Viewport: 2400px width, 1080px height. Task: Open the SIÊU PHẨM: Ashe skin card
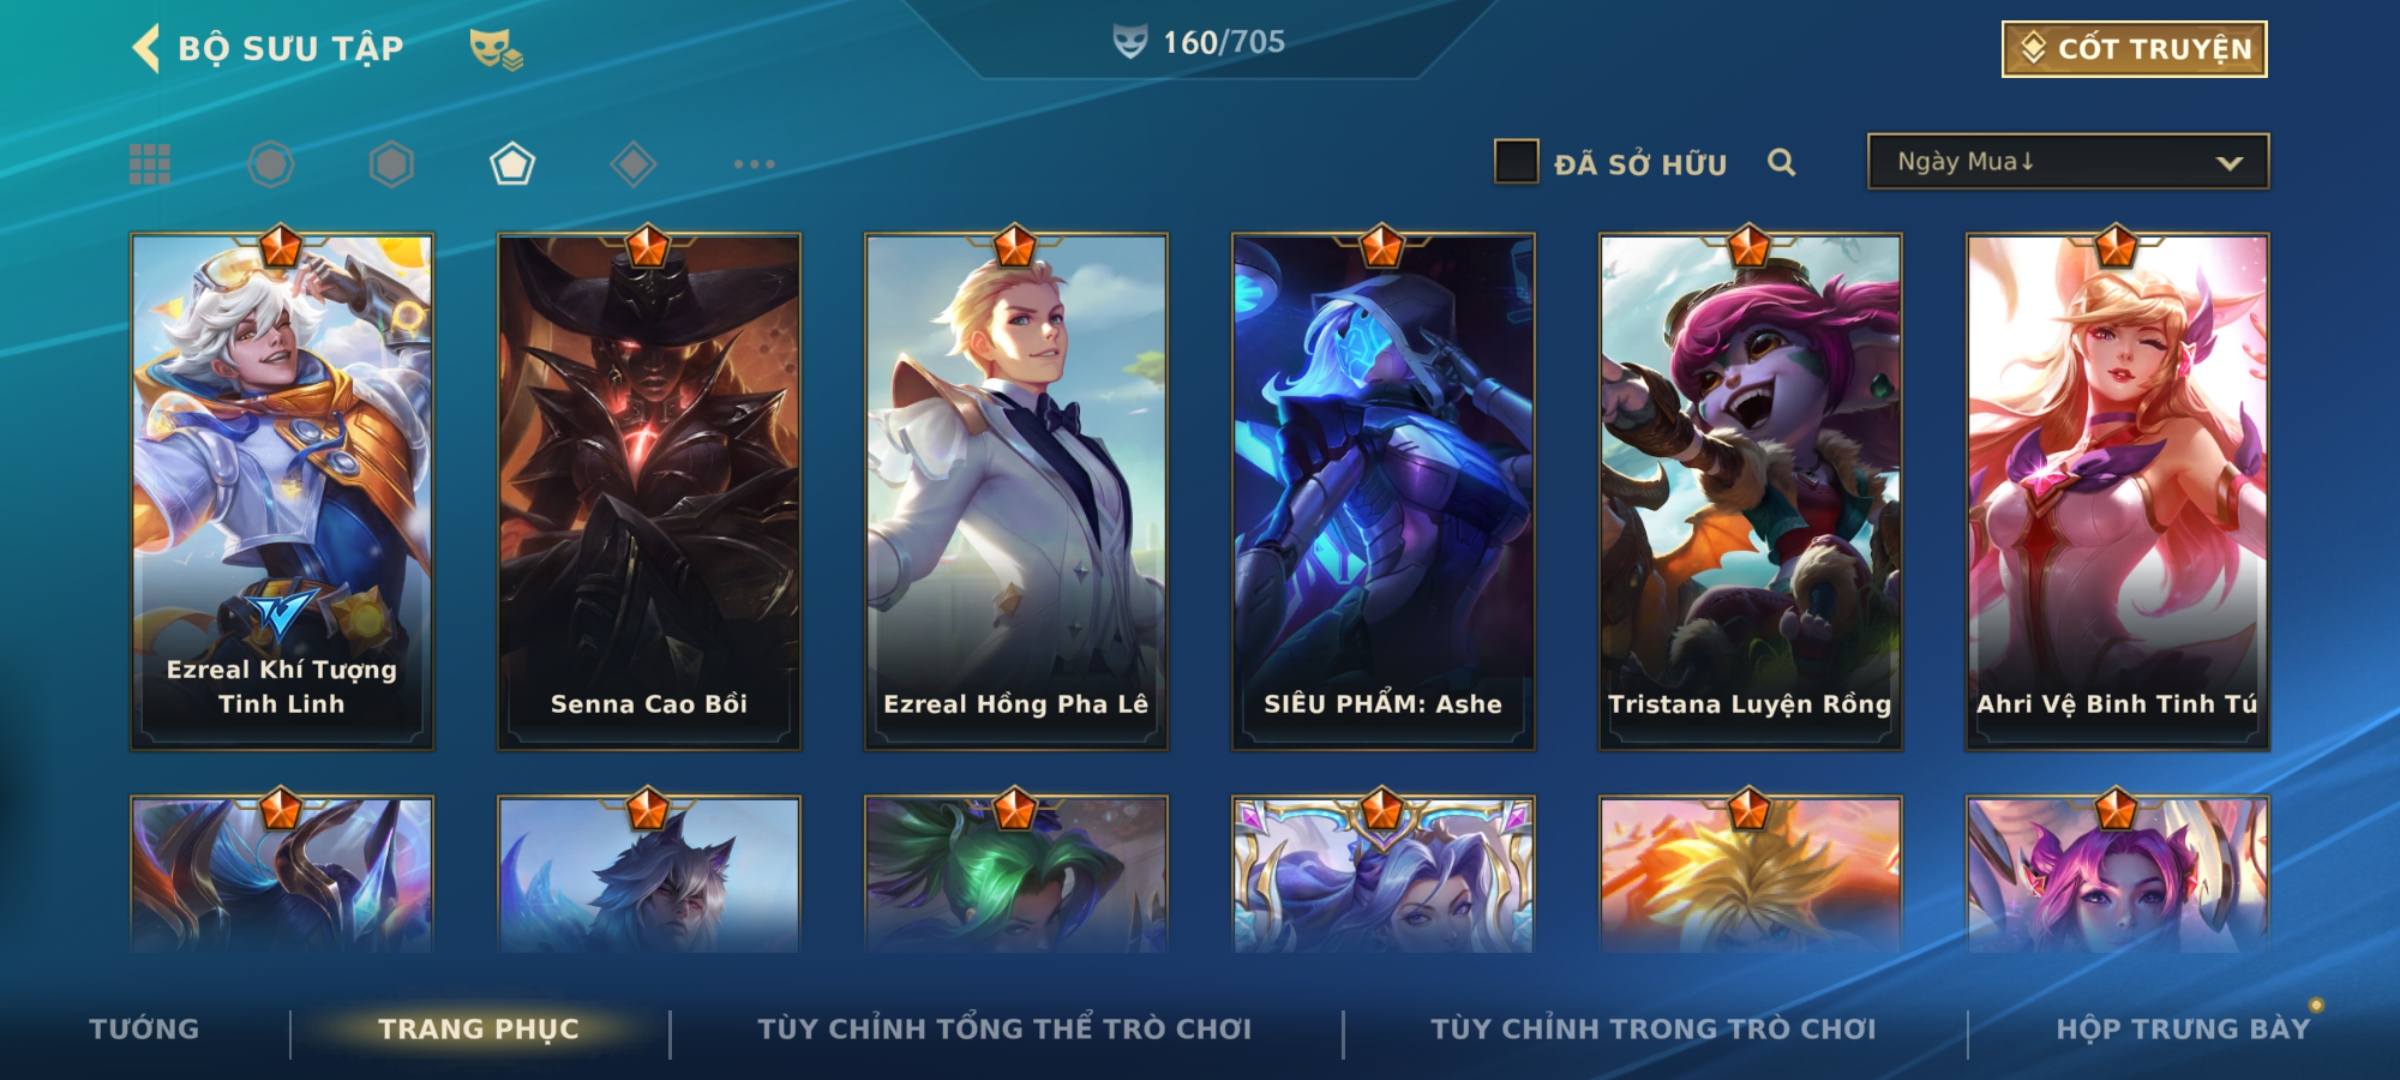click(1383, 490)
